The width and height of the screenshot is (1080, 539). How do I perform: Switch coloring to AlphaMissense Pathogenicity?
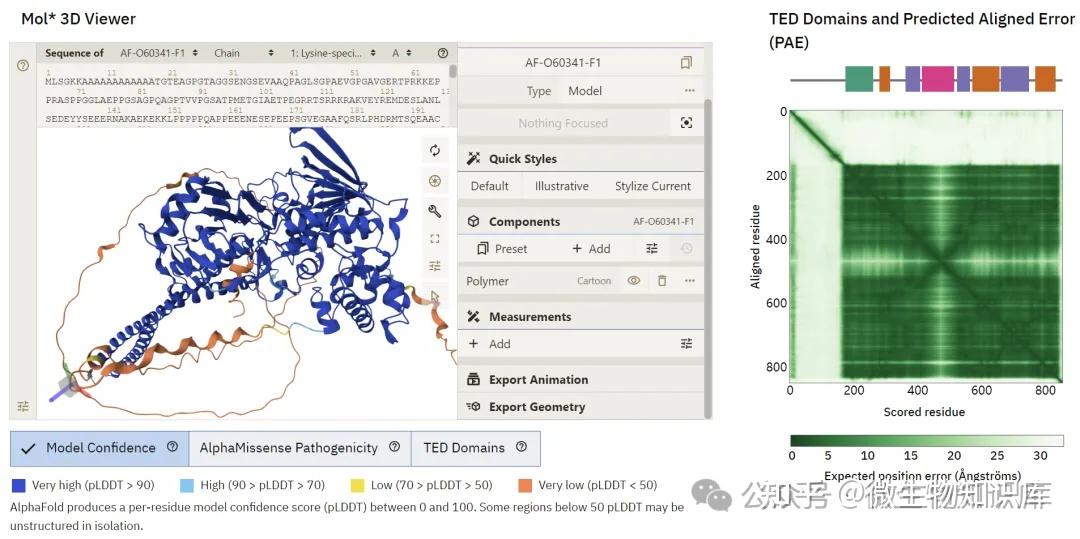(x=300, y=448)
